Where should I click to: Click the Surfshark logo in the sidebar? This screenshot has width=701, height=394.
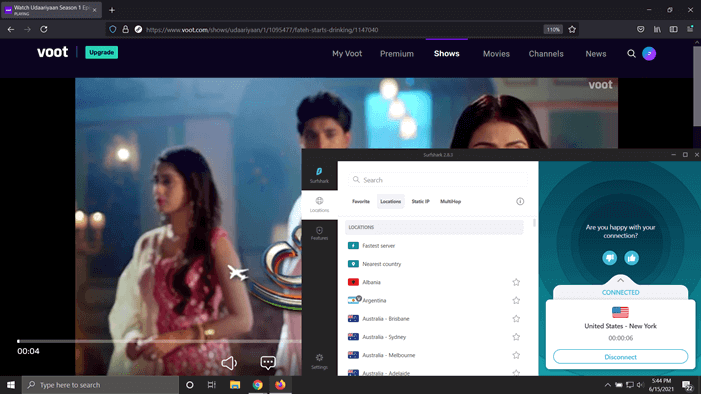(x=319, y=174)
